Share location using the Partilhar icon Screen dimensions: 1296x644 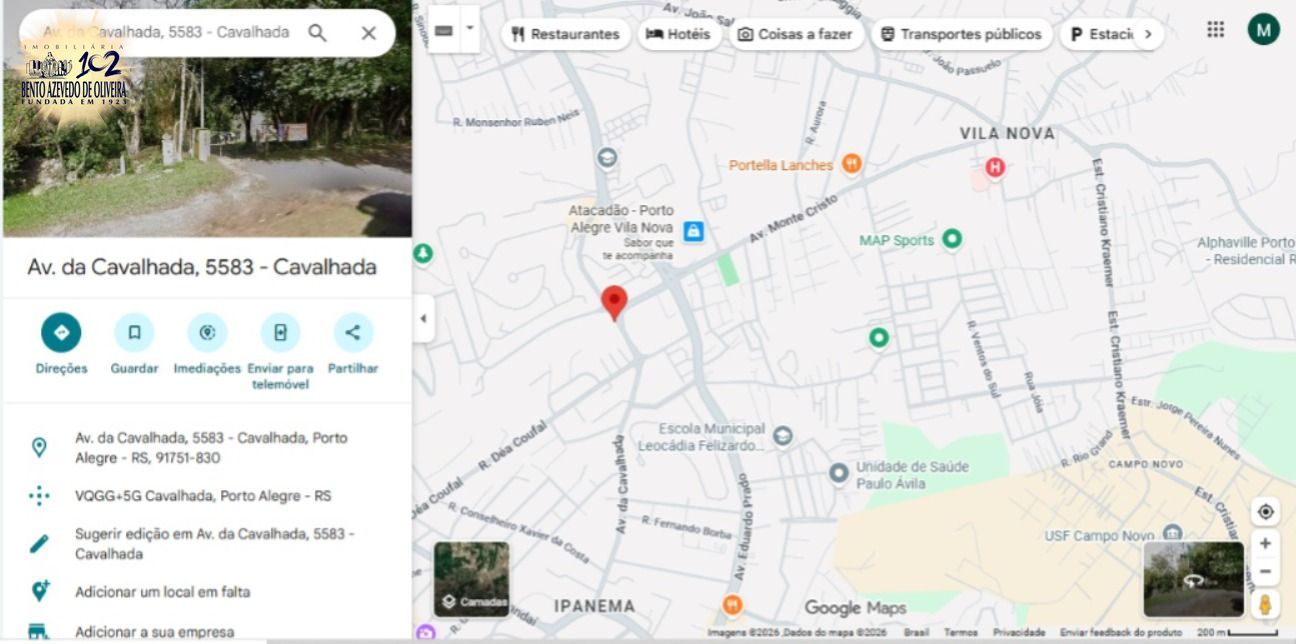[353, 333]
